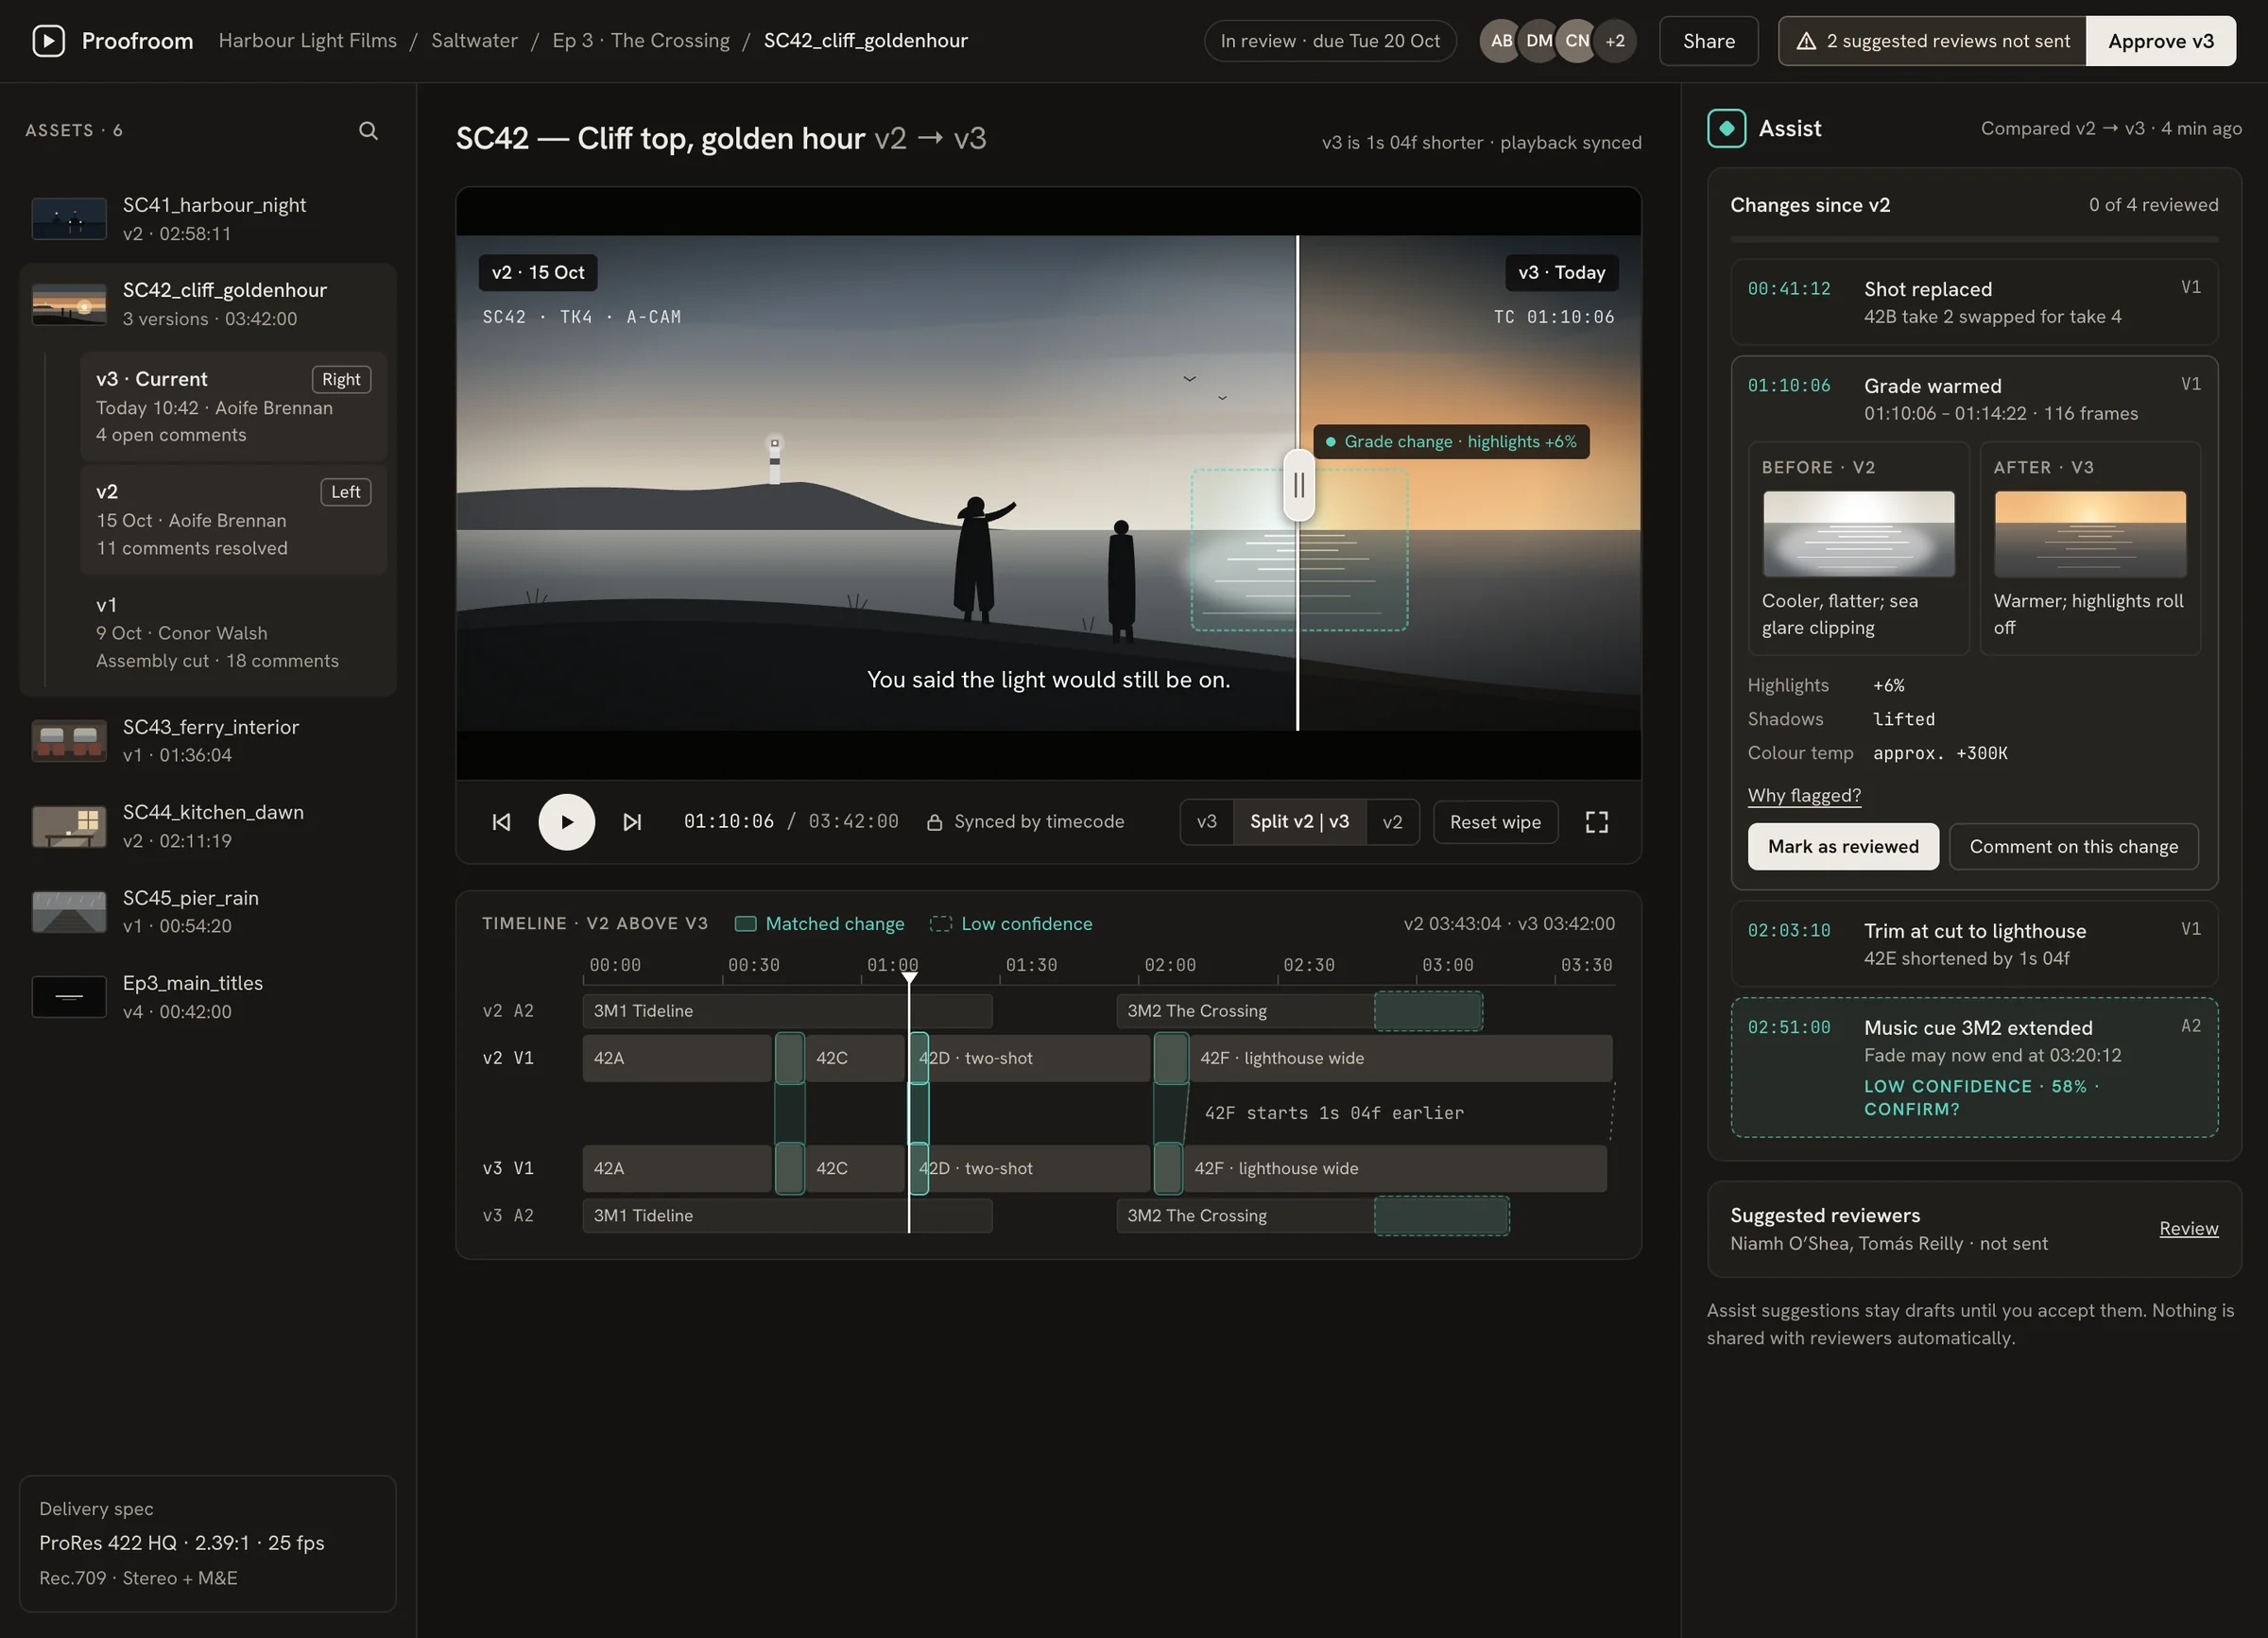Viewport: 2268px width, 1638px height.
Task: Click the Grade change highlights +6% tag
Action: [1451, 442]
